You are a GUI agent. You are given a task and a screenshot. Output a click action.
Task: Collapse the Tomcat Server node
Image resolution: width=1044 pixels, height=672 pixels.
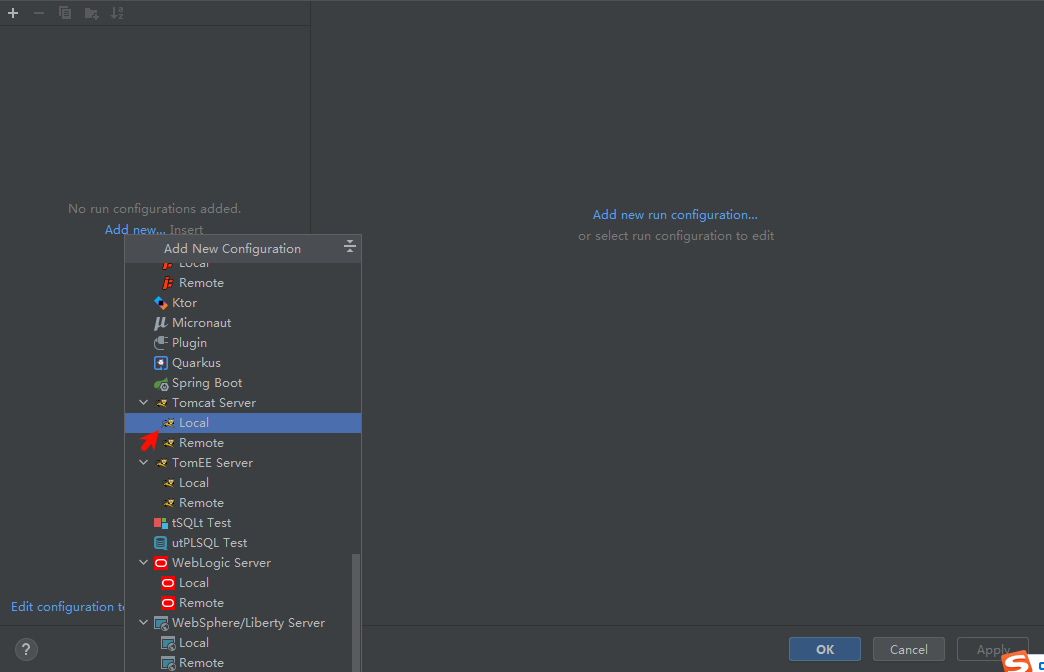(x=143, y=402)
